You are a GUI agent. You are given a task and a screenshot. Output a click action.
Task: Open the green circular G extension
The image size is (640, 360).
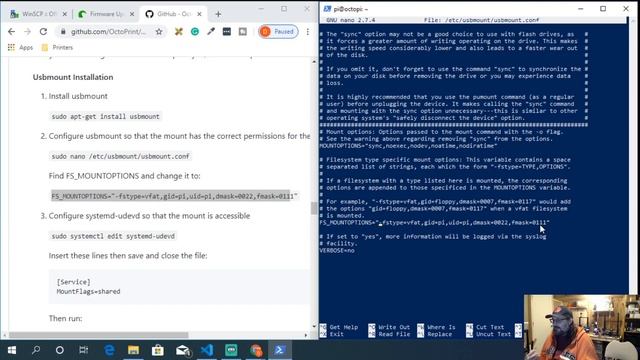(195, 31)
